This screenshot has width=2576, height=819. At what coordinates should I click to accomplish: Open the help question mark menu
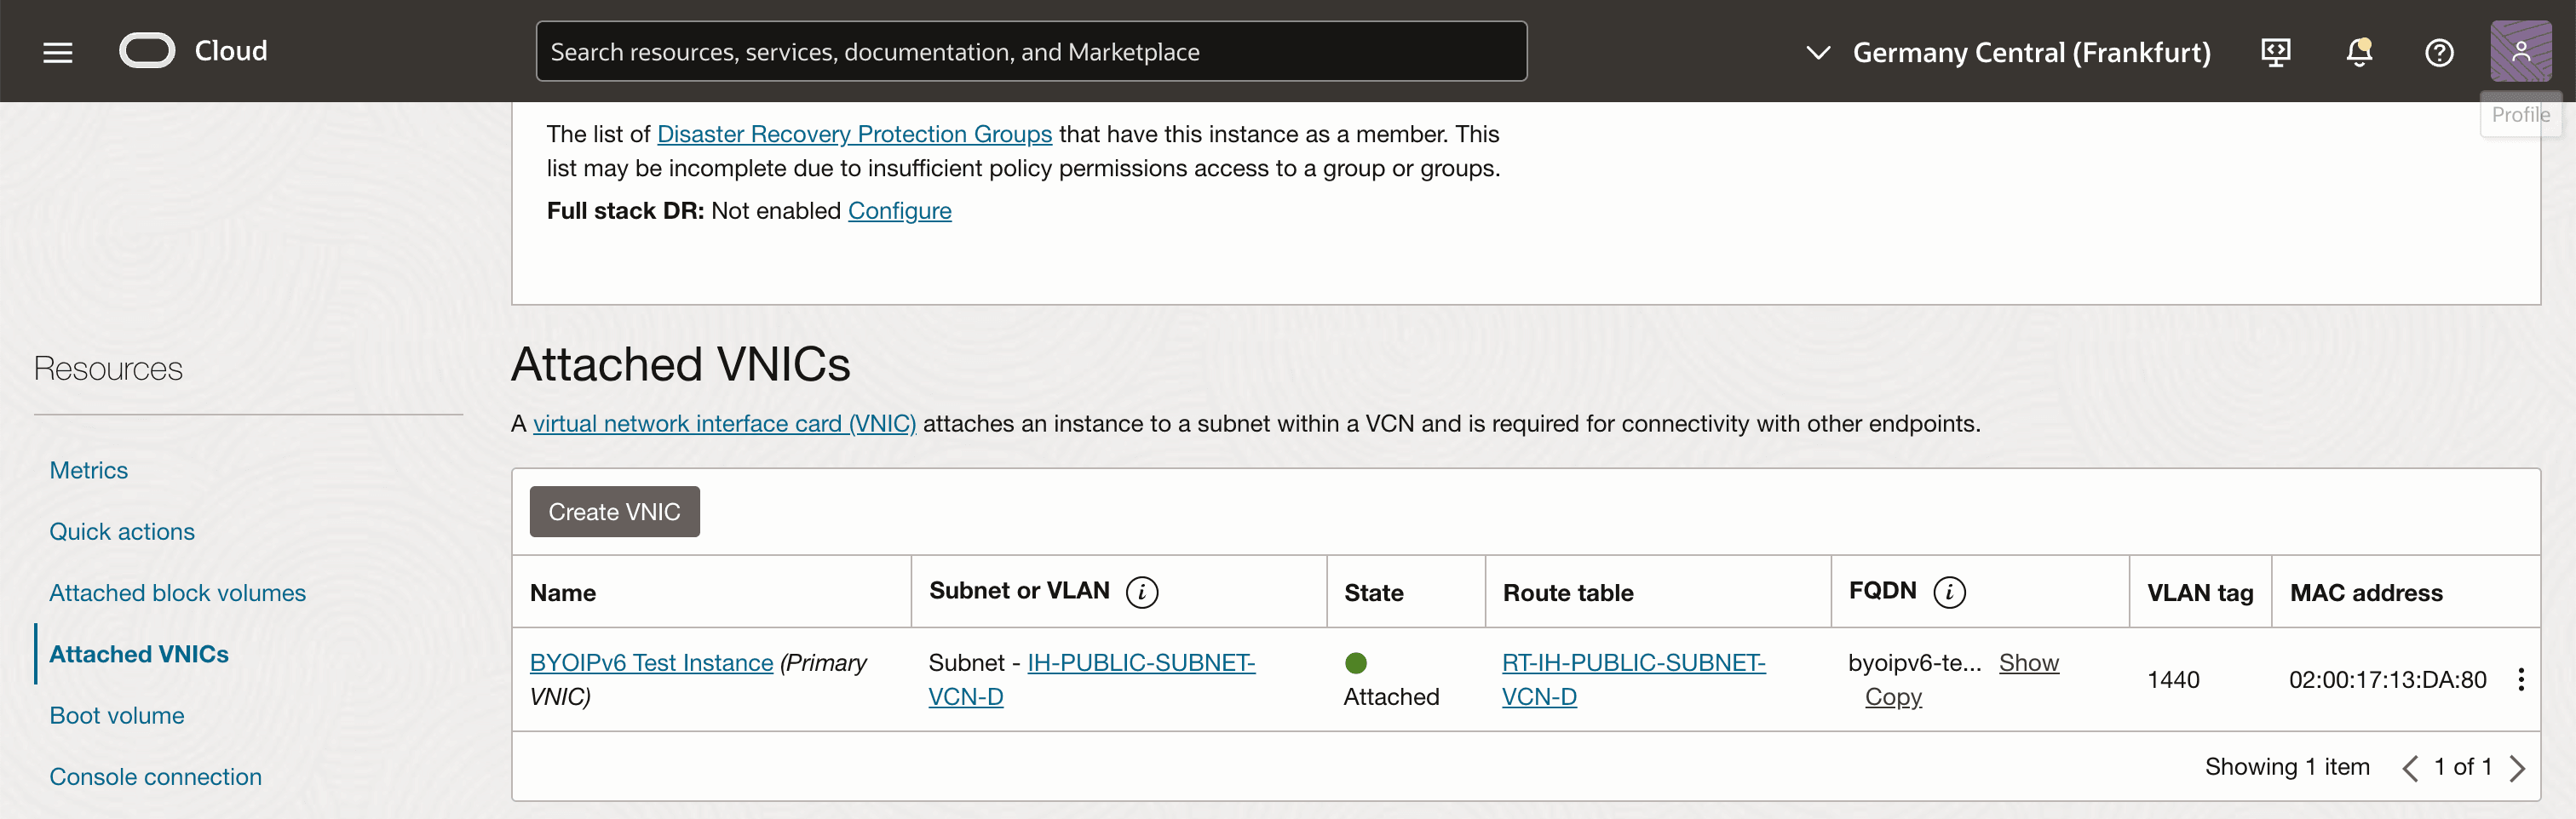click(2438, 52)
